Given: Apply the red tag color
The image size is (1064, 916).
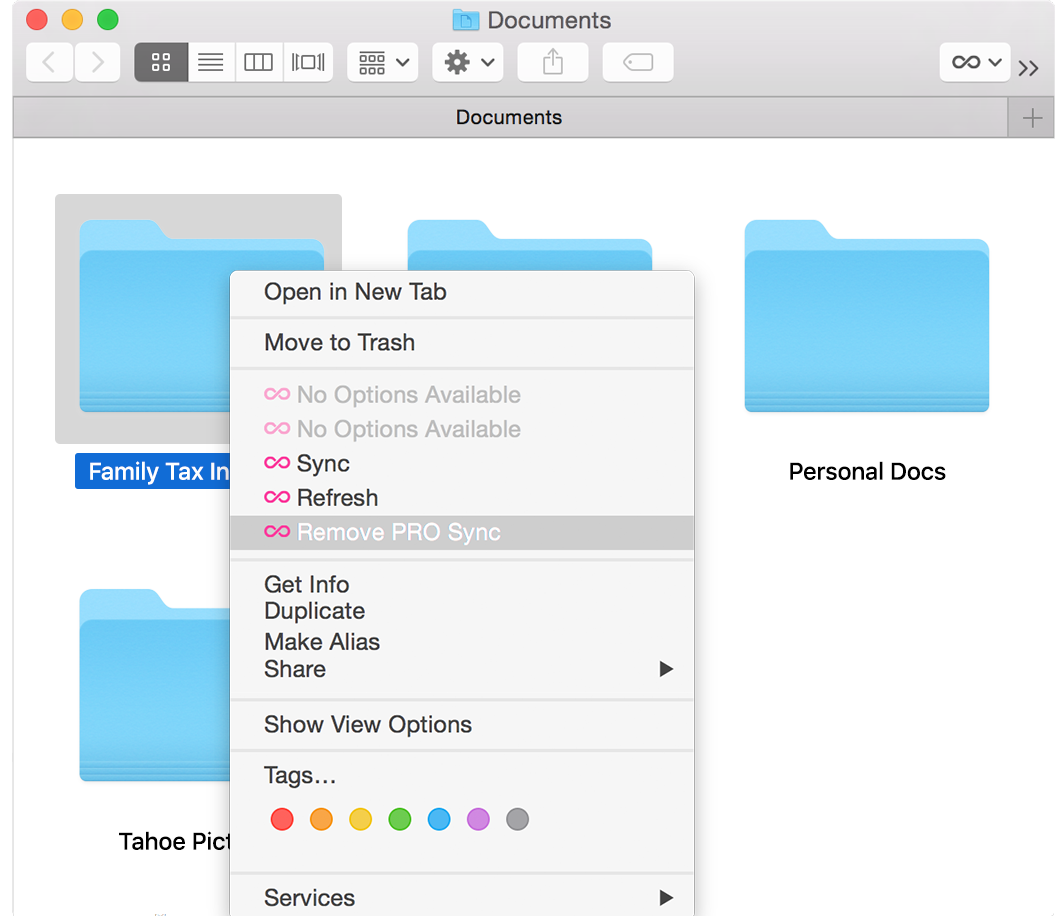Looking at the screenshot, I should pos(282,820).
